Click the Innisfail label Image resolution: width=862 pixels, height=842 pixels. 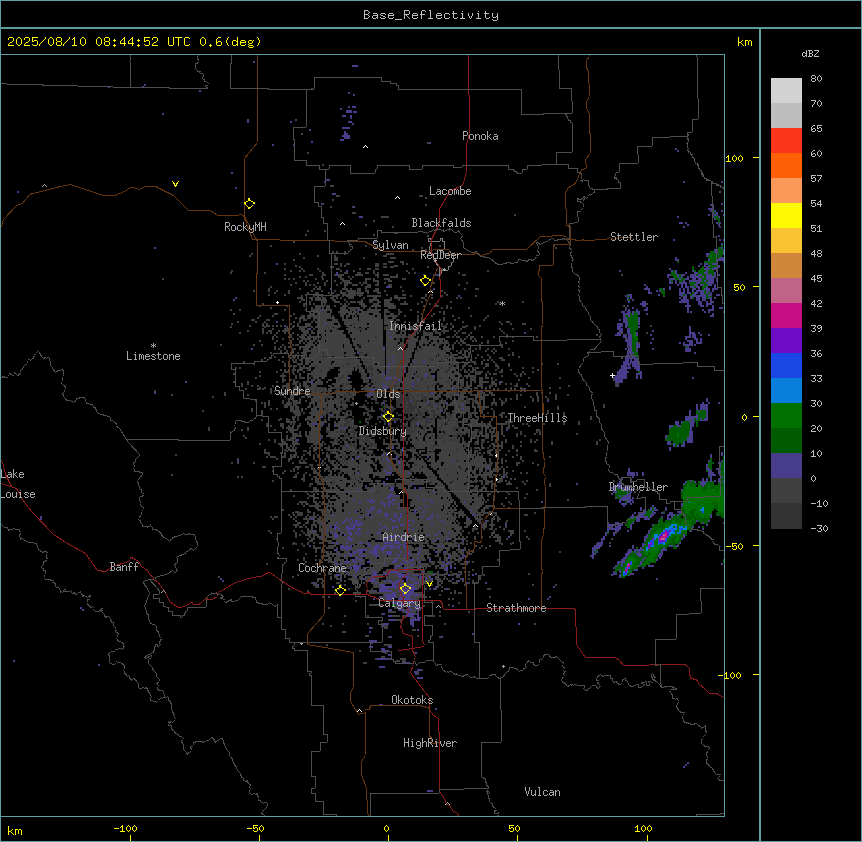(x=415, y=326)
